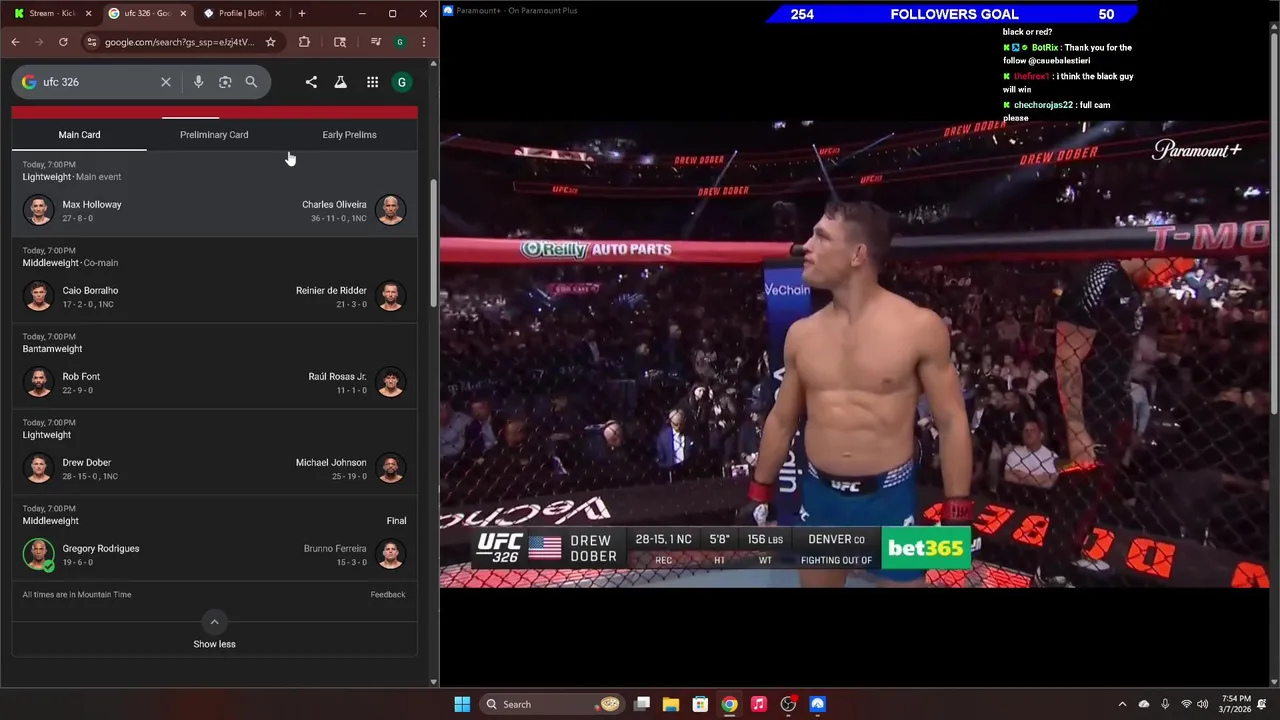1280x720 pixels.
Task: Switch to the Early Prelims tab
Action: point(349,134)
